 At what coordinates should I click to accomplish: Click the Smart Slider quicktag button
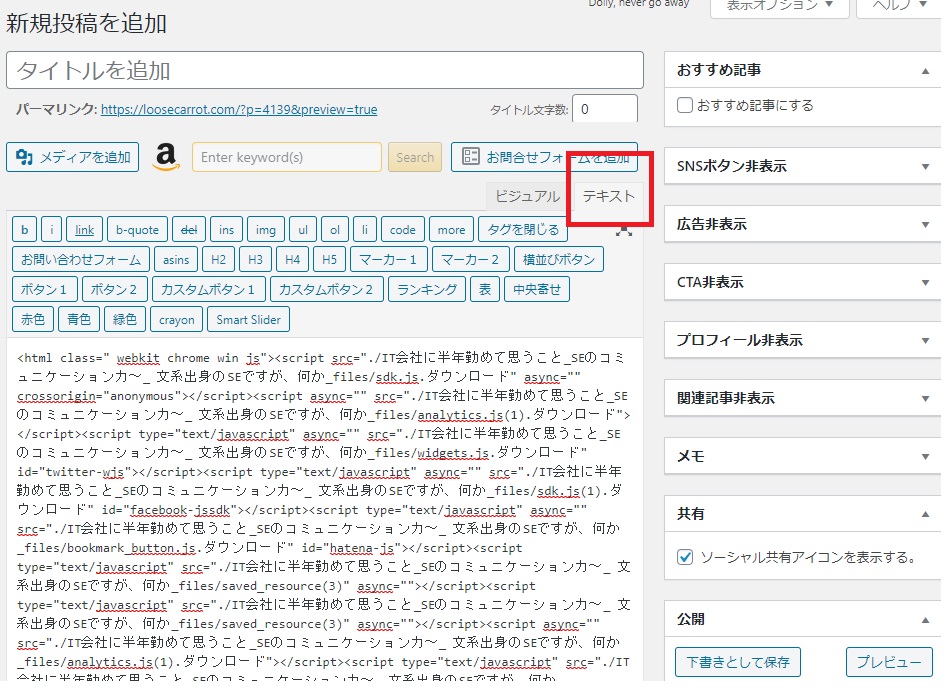tap(249, 320)
